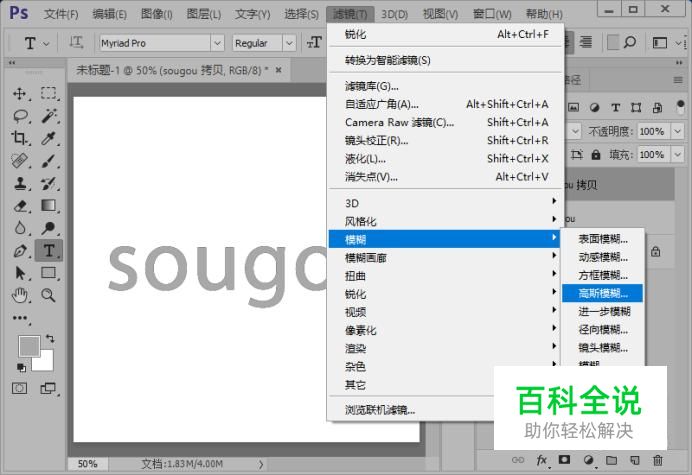The width and height of the screenshot is (692, 475).
Task: Toggle filter for pixel layers
Action: (573, 107)
